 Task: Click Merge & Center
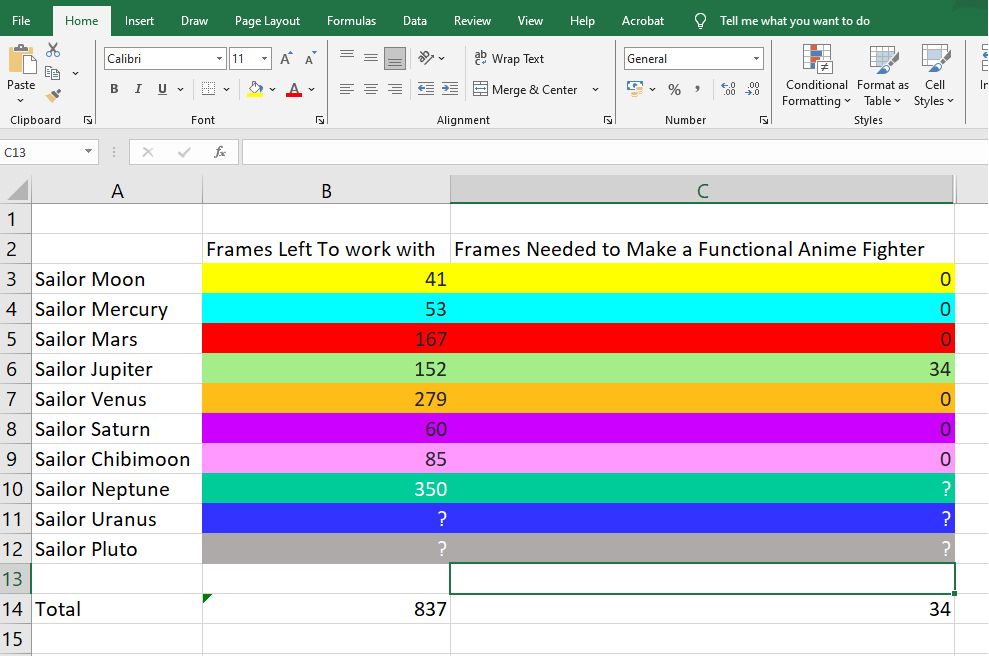[x=525, y=89]
